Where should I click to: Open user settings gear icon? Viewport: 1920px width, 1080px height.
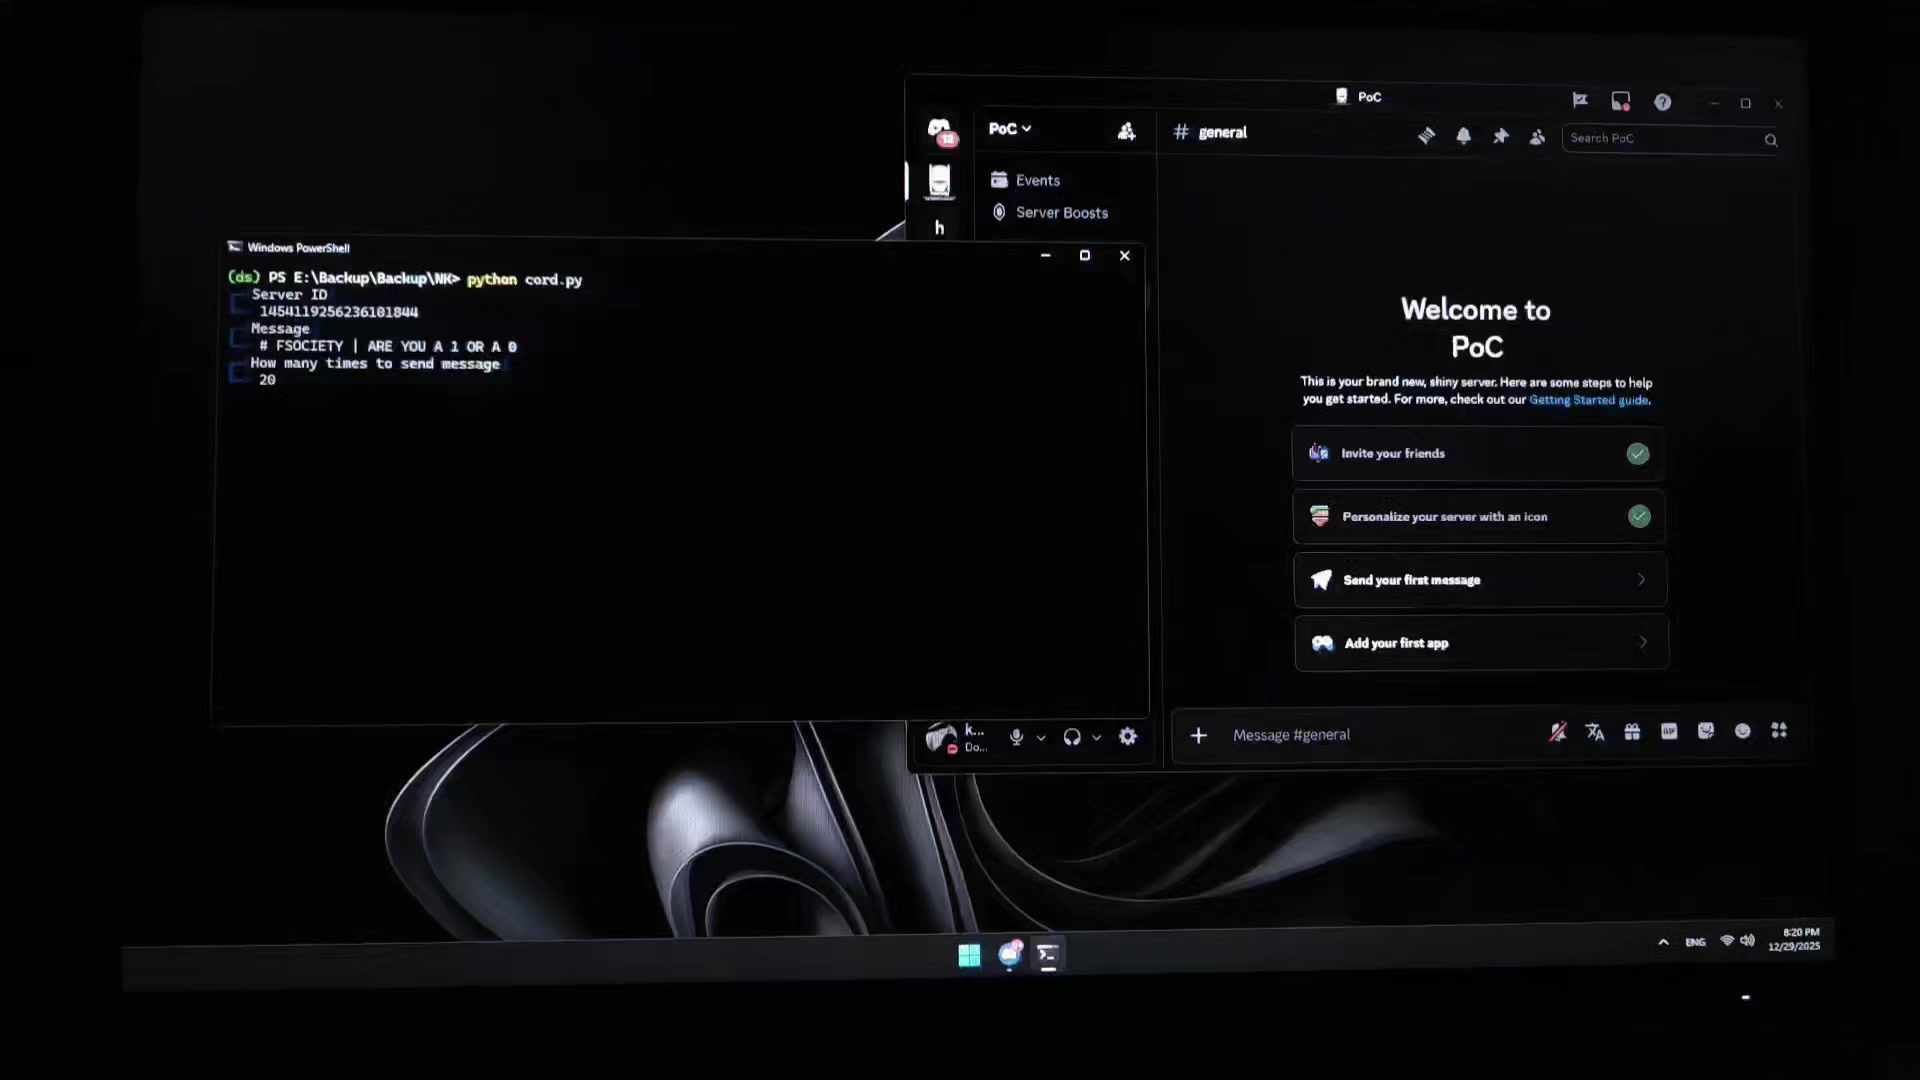[x=1128, y=737]
